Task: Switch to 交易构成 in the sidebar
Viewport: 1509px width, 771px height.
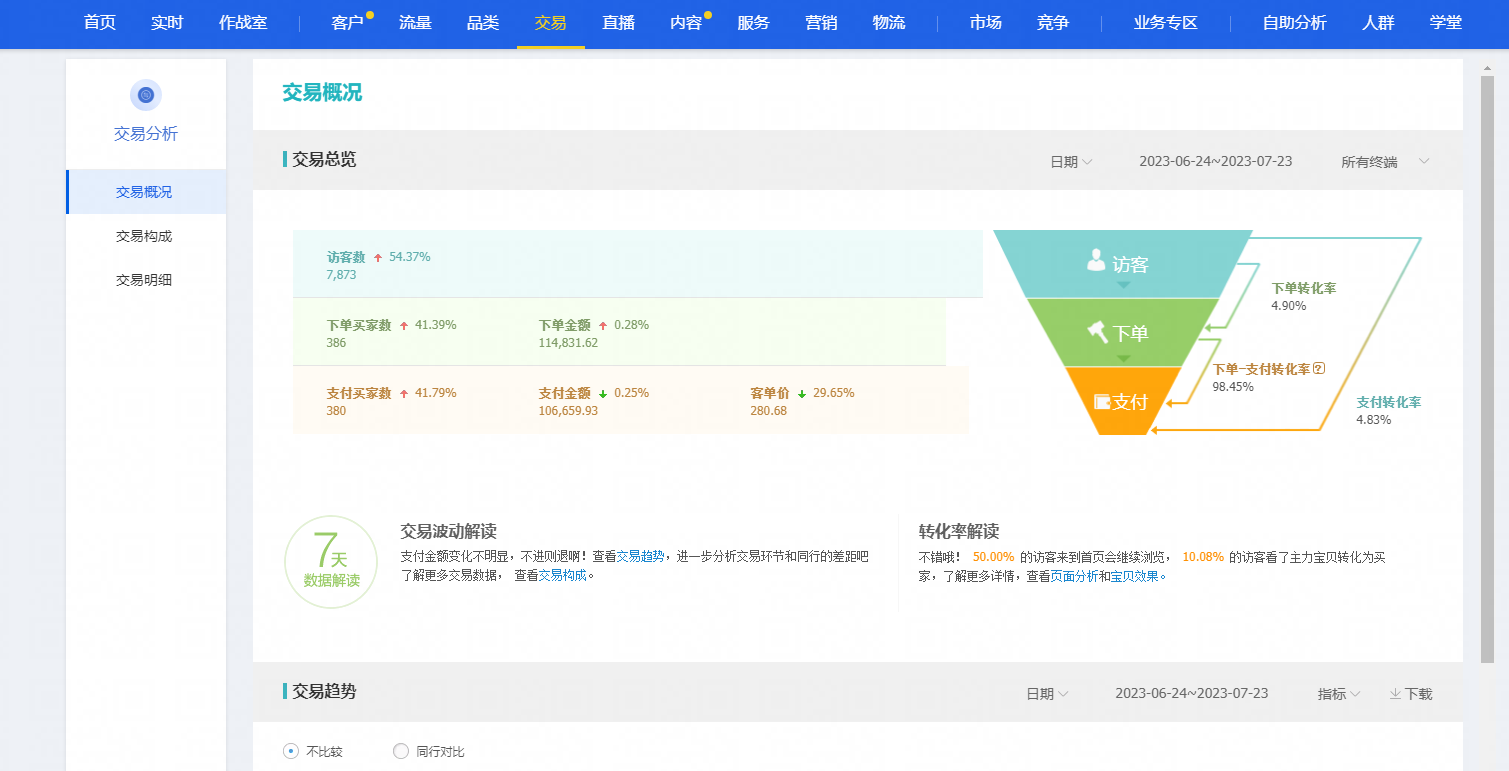Action: pyautogui.click(x=144, y=236)
